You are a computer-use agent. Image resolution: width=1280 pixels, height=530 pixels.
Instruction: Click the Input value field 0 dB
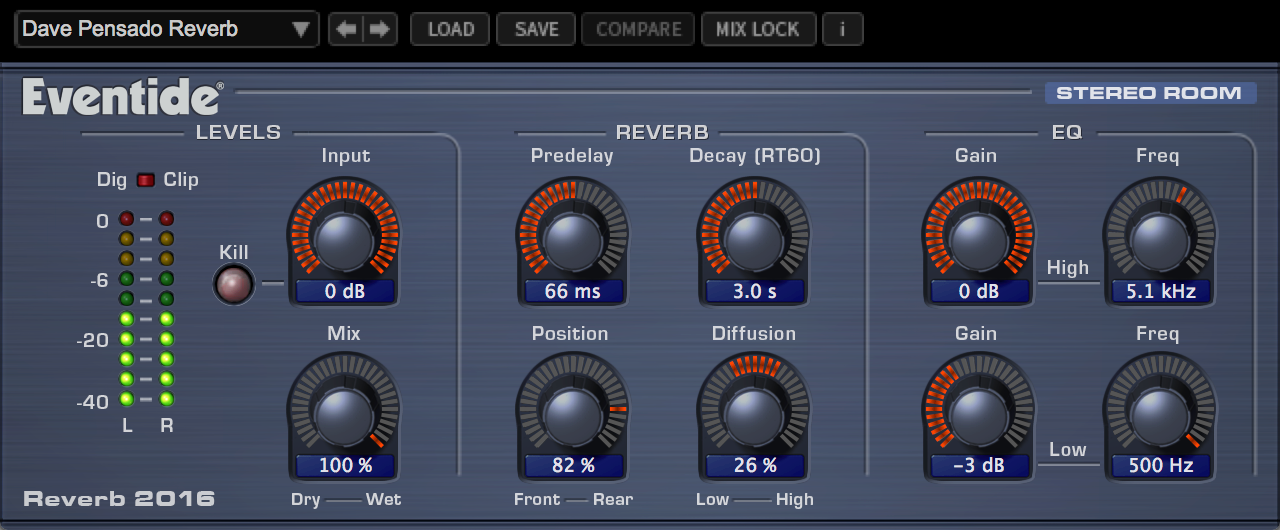tap(345, 292)
